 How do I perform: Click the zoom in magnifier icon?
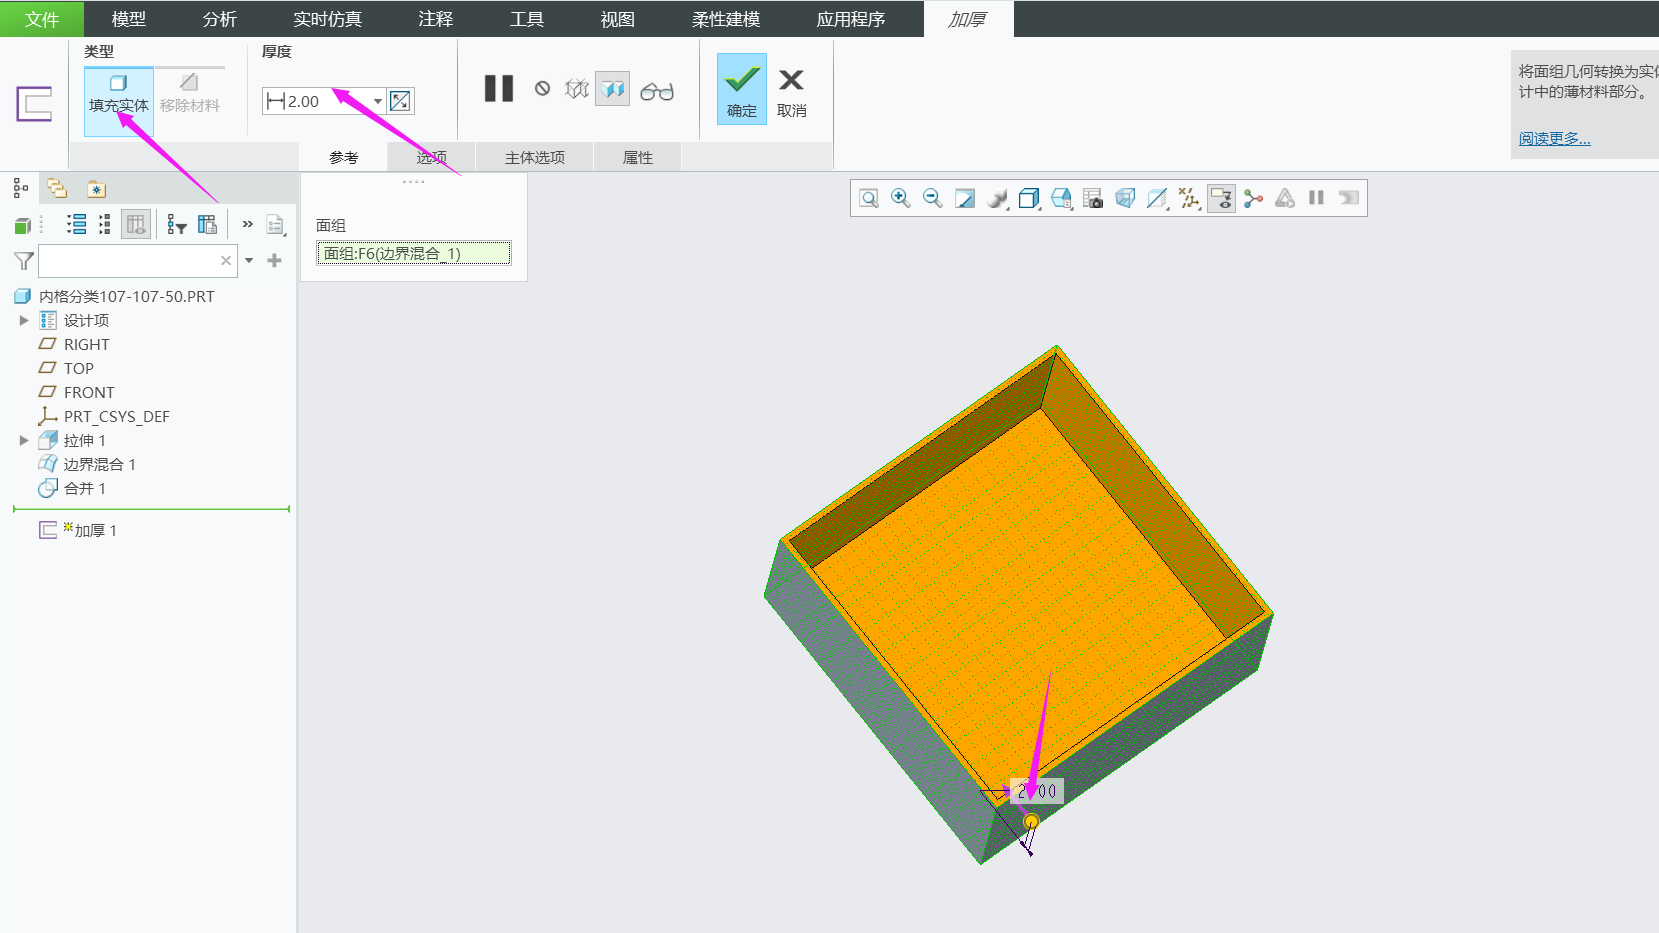900,198
